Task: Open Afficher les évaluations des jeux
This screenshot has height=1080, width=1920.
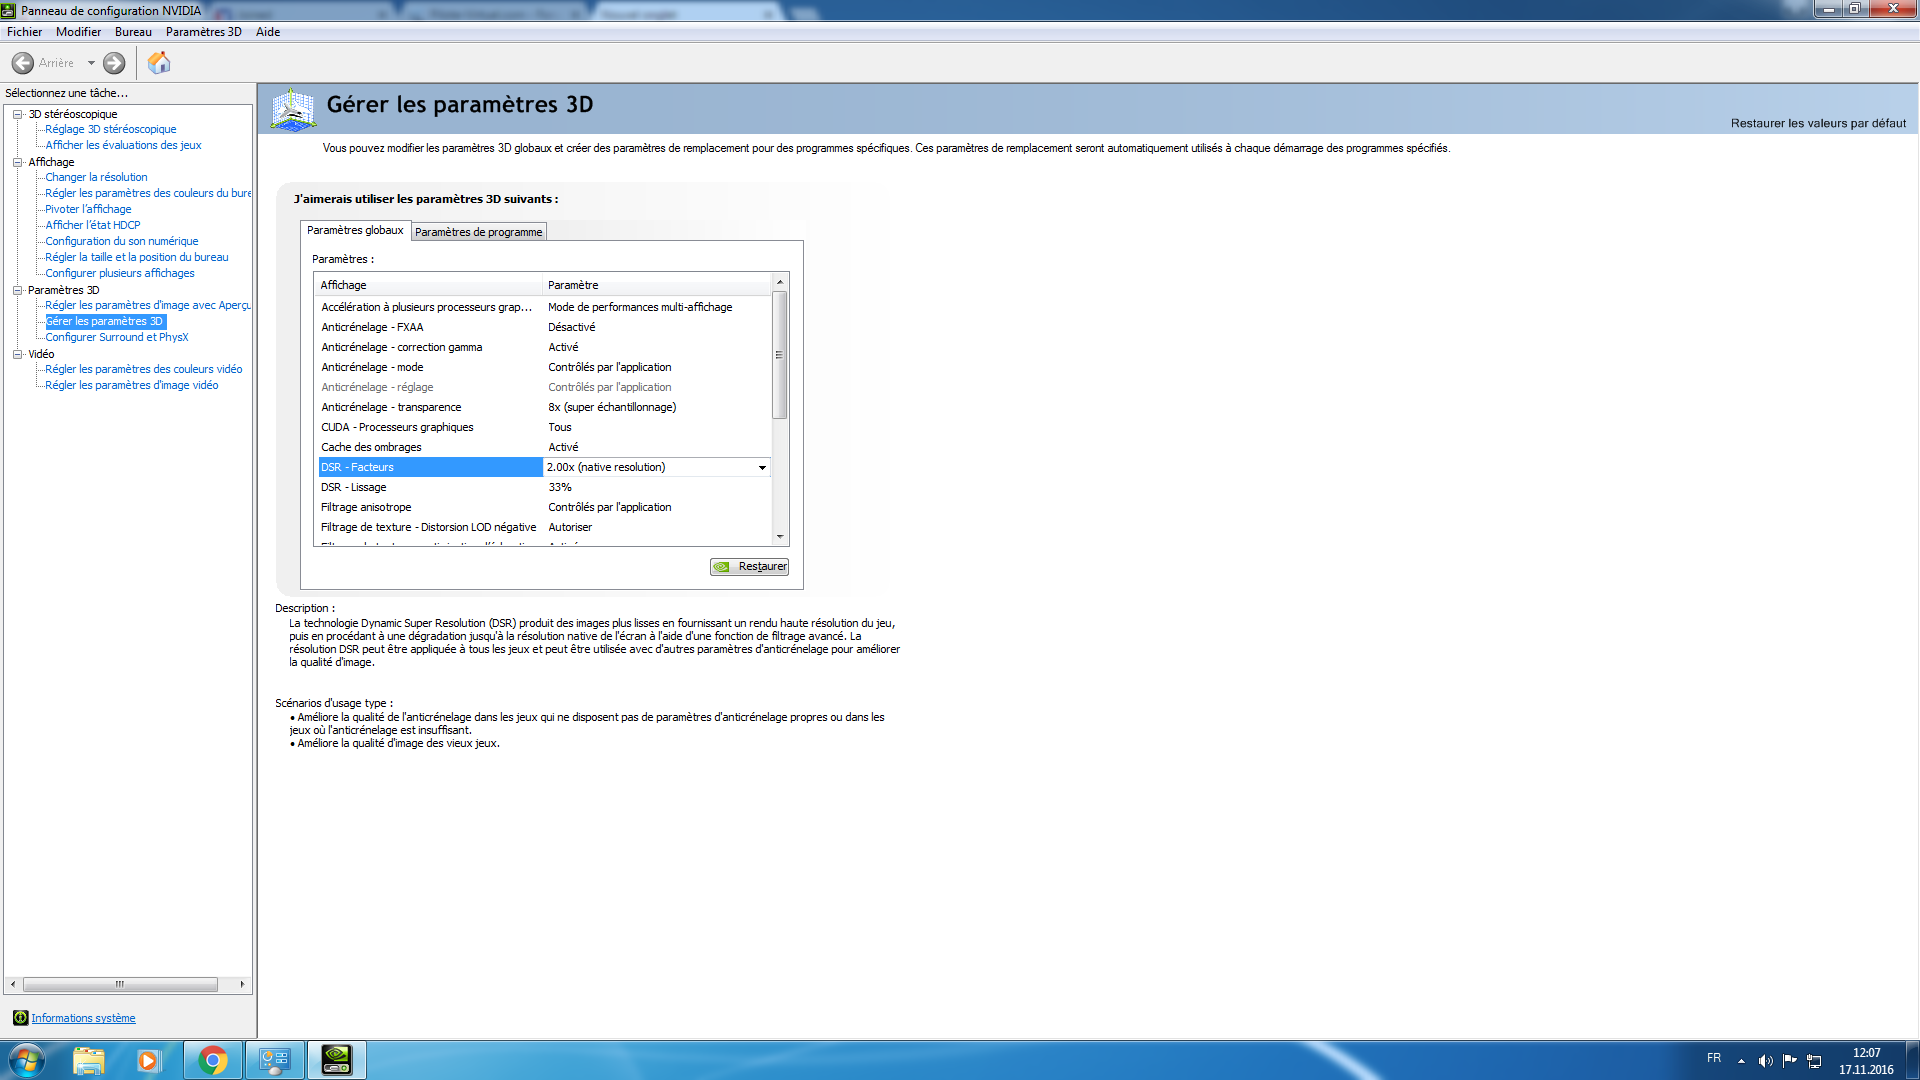Action: point(123,145)
